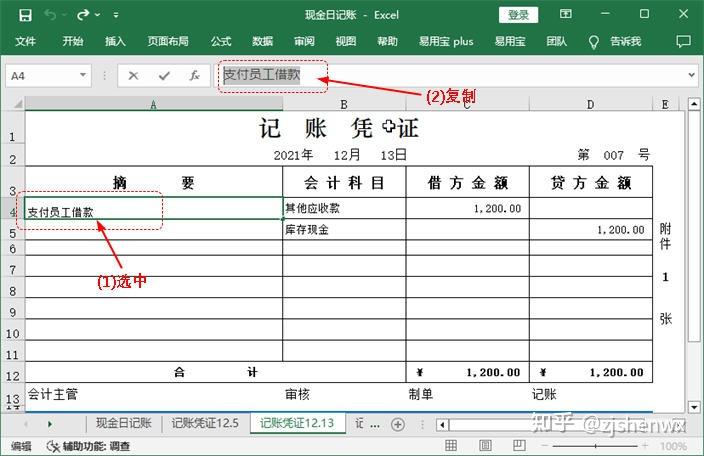This screenshot has width=704, height=456.
Task: Open the Comments icon in ribbon corner
Action: 683,42
